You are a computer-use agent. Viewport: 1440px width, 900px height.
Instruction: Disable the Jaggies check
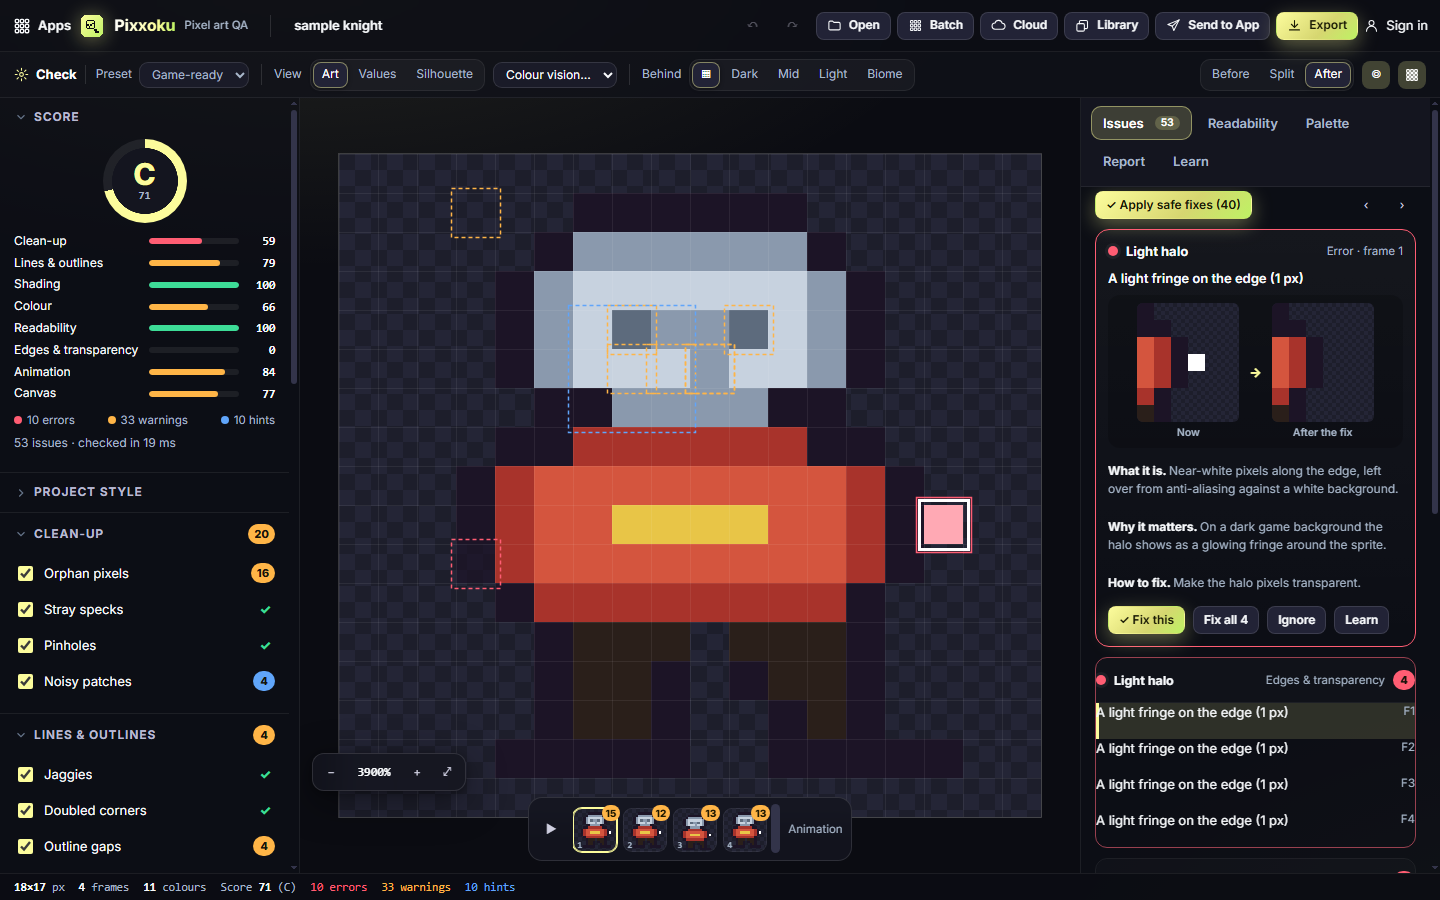[x=26, y=775]
